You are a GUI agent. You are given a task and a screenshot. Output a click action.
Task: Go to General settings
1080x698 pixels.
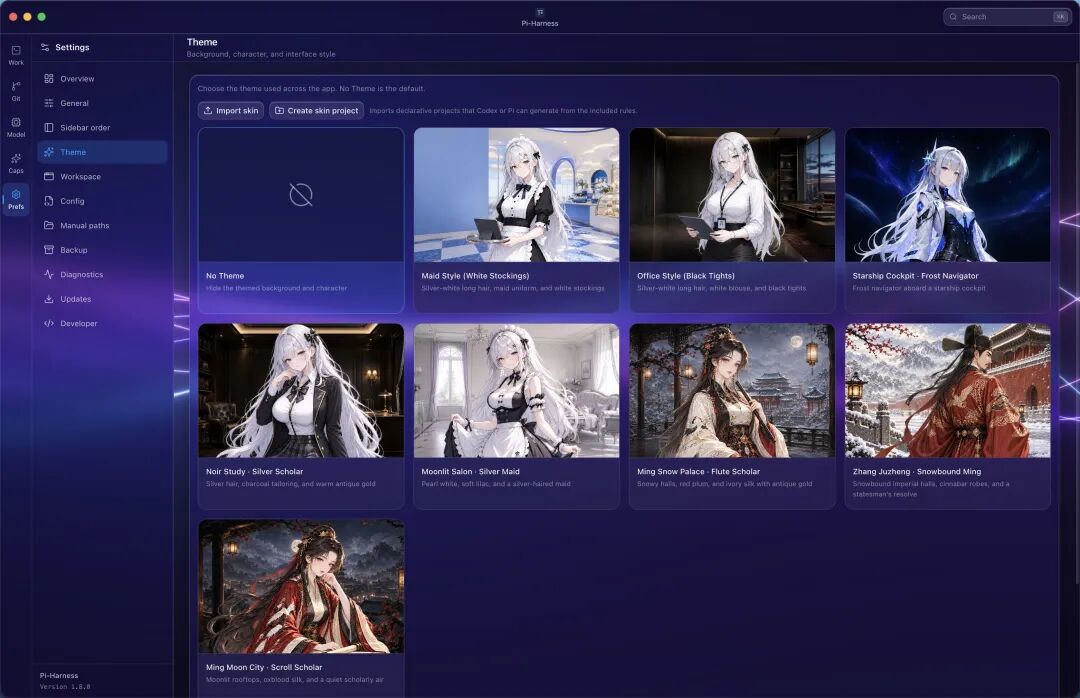point(102,103)
